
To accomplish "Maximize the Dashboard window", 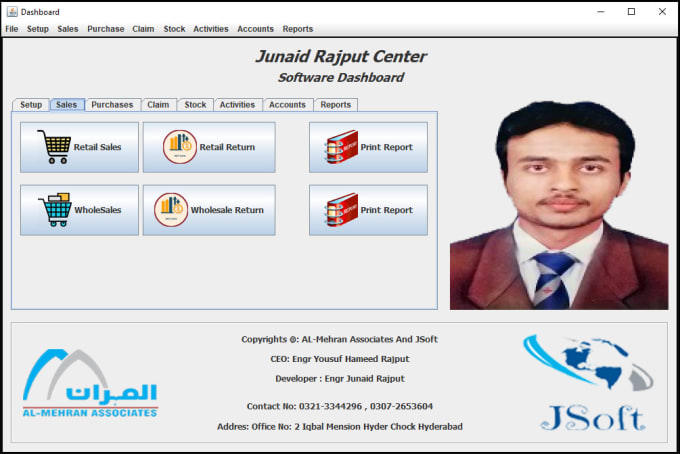I will click(631, 11).
